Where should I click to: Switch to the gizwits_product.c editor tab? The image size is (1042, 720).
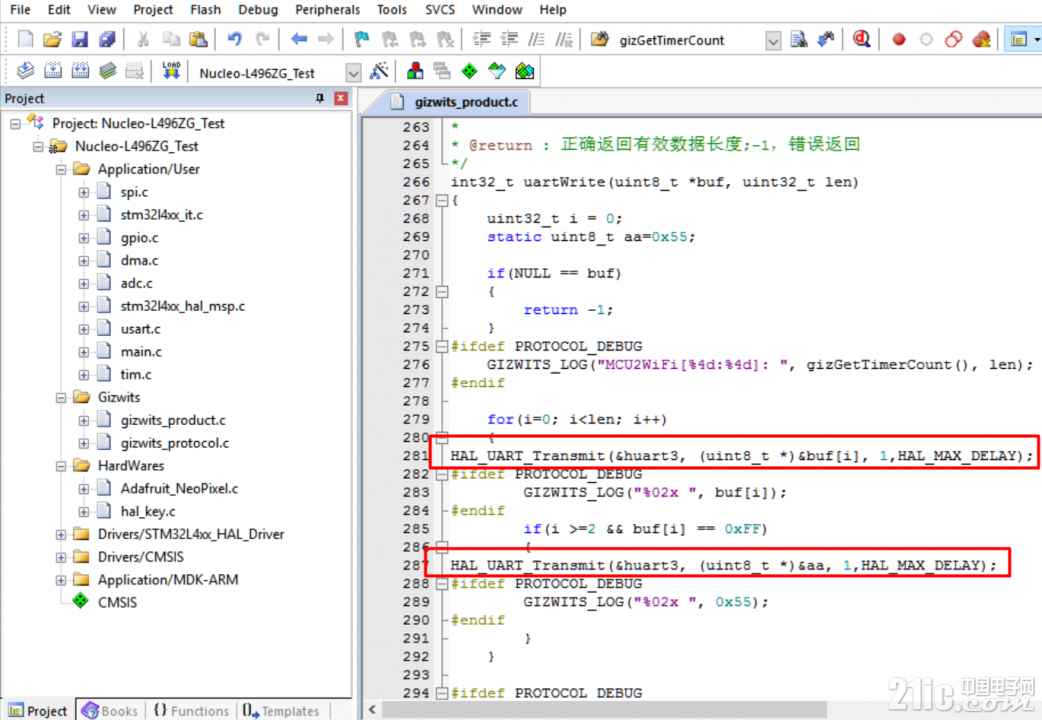(x=454, y=102)
